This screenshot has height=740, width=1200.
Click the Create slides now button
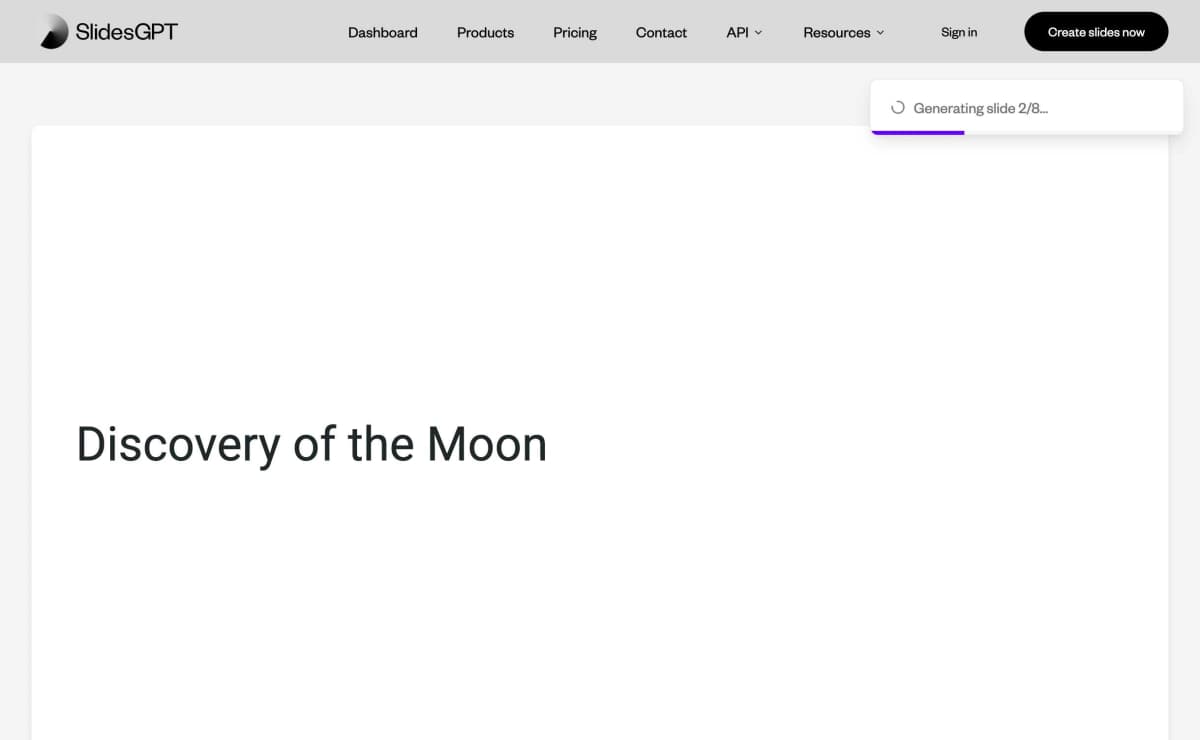pyautogui.click(x=1096, y=32)
